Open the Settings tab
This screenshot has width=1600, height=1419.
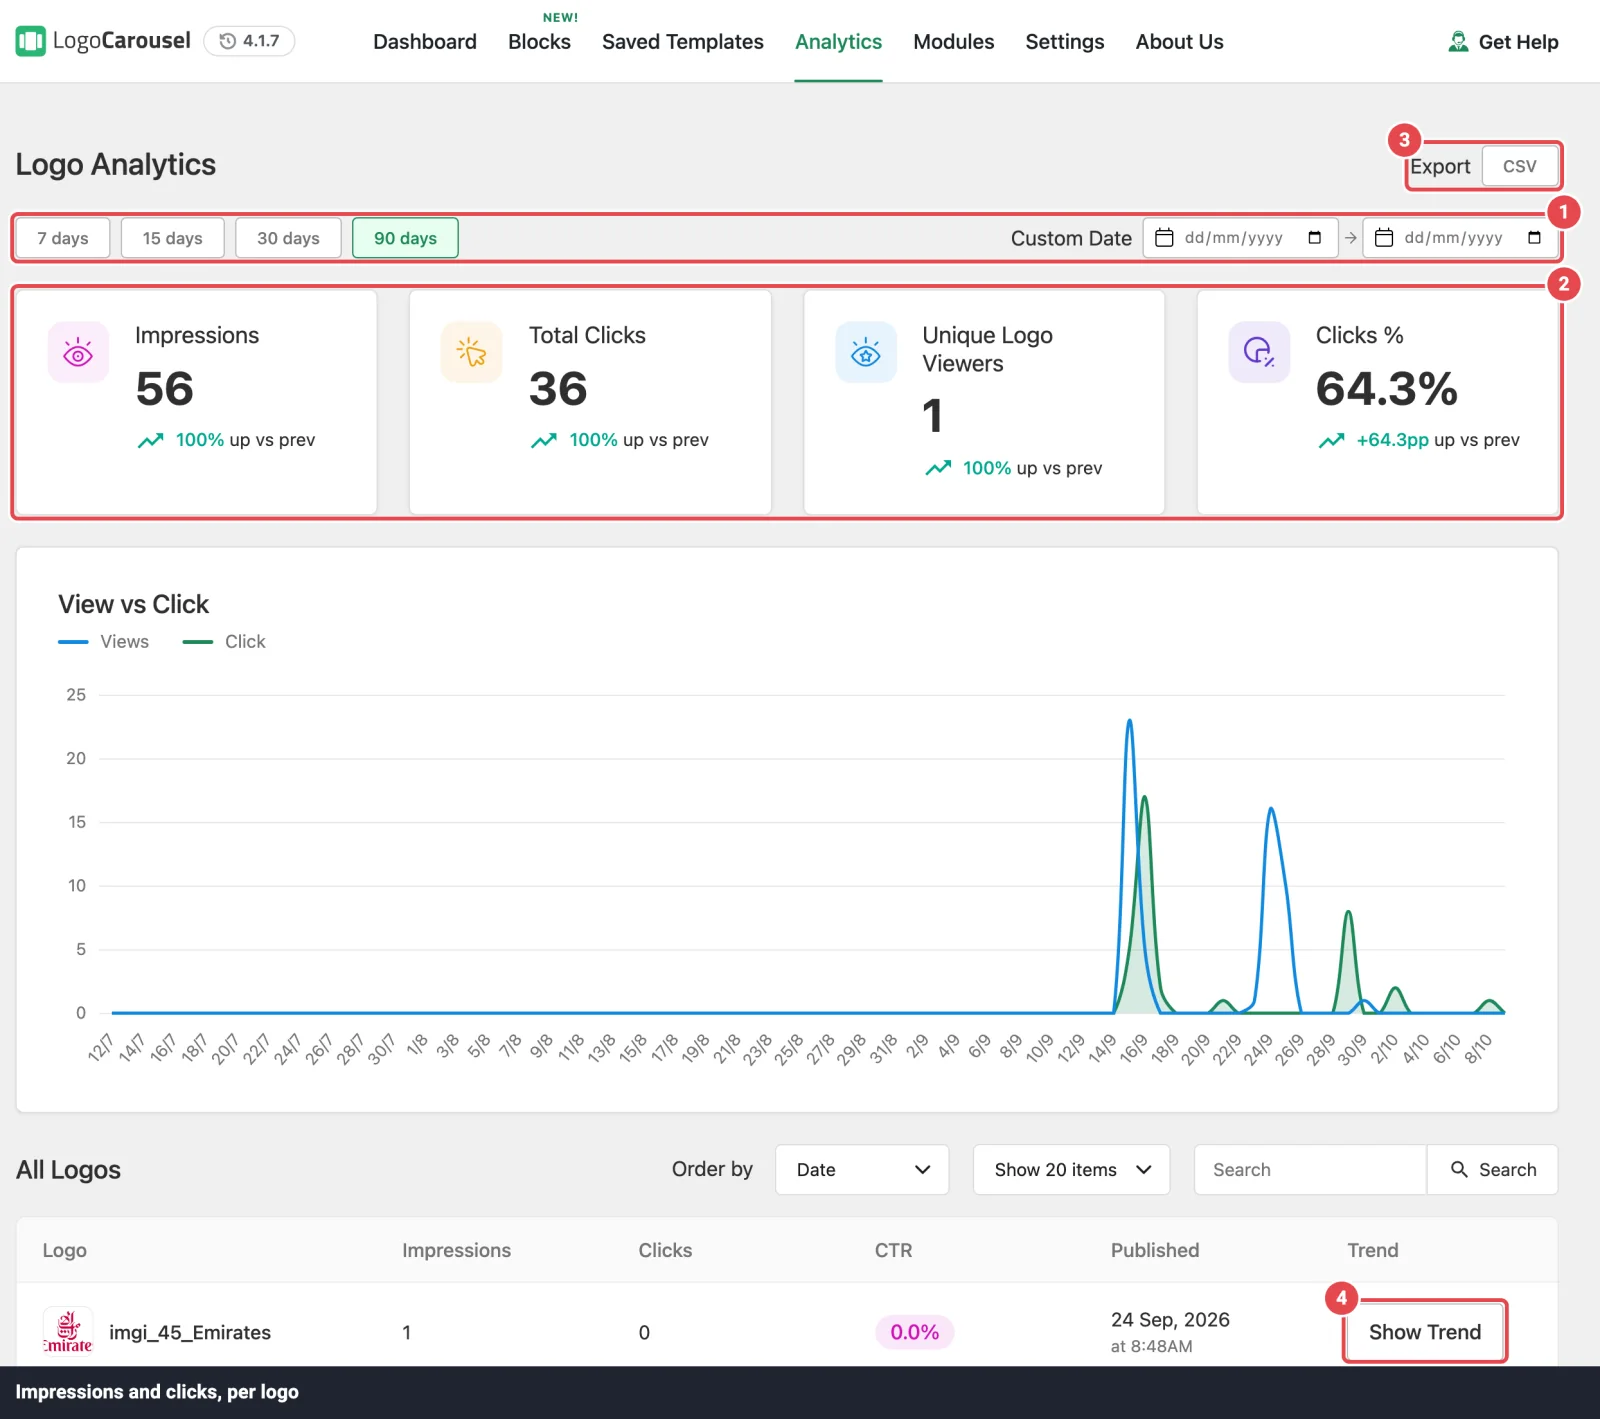pos(1065,42)
